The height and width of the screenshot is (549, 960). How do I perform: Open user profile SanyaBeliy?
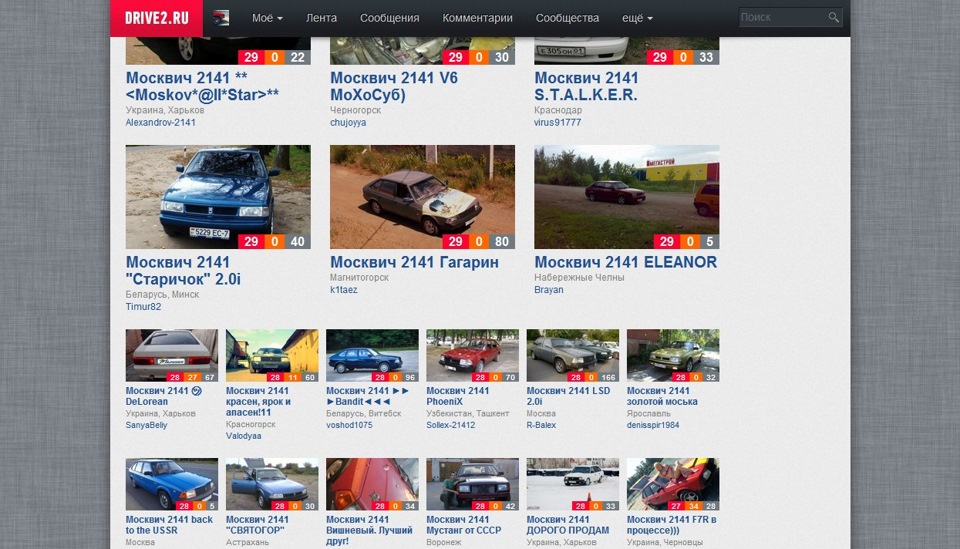146,425
